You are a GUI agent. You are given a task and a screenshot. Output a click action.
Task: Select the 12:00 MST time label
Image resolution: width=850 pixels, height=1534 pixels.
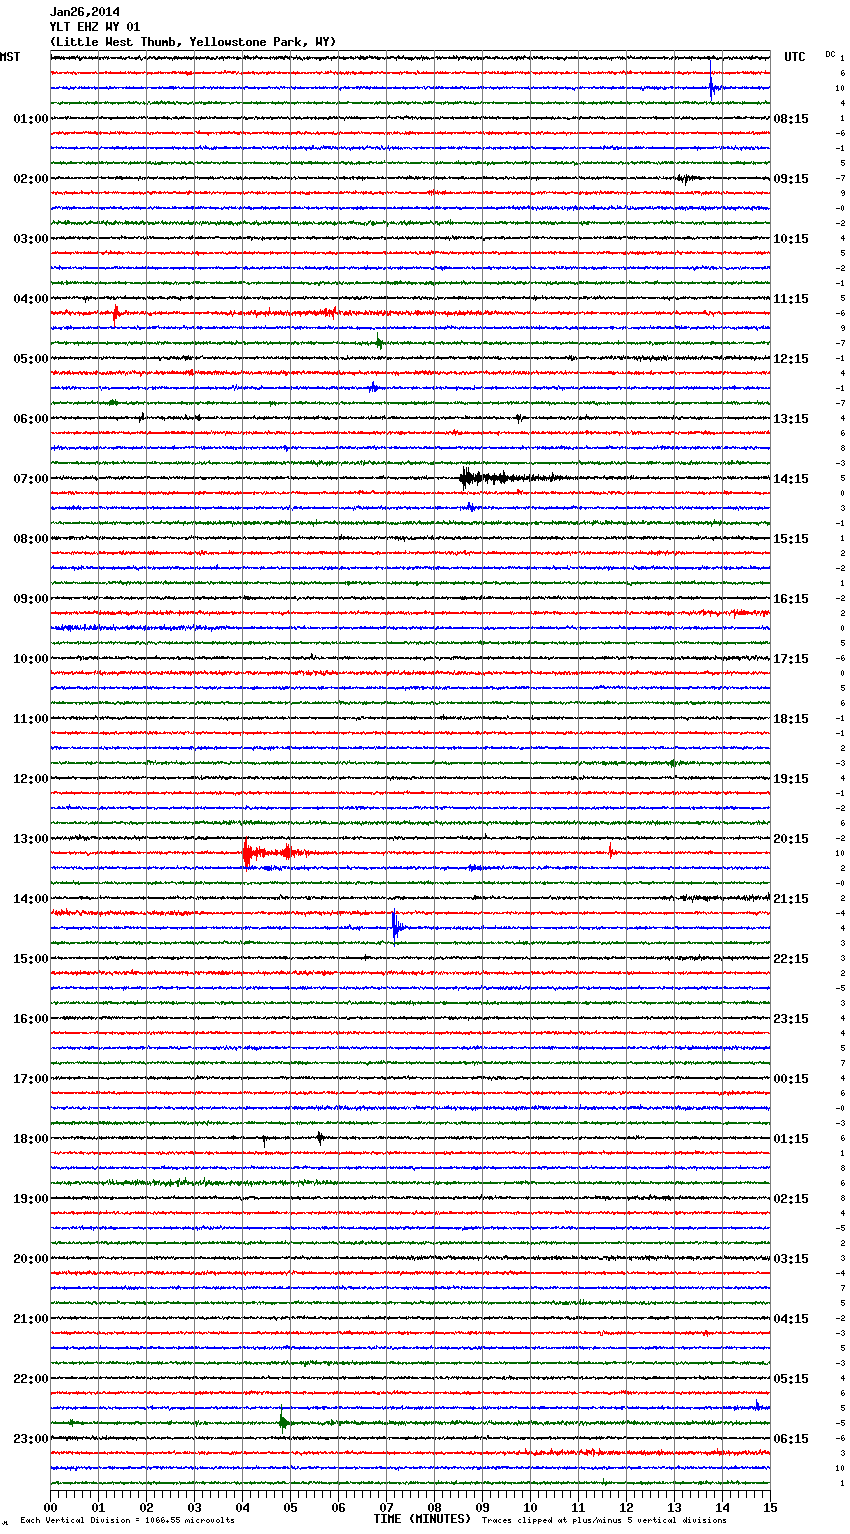[x=30, y=779]
